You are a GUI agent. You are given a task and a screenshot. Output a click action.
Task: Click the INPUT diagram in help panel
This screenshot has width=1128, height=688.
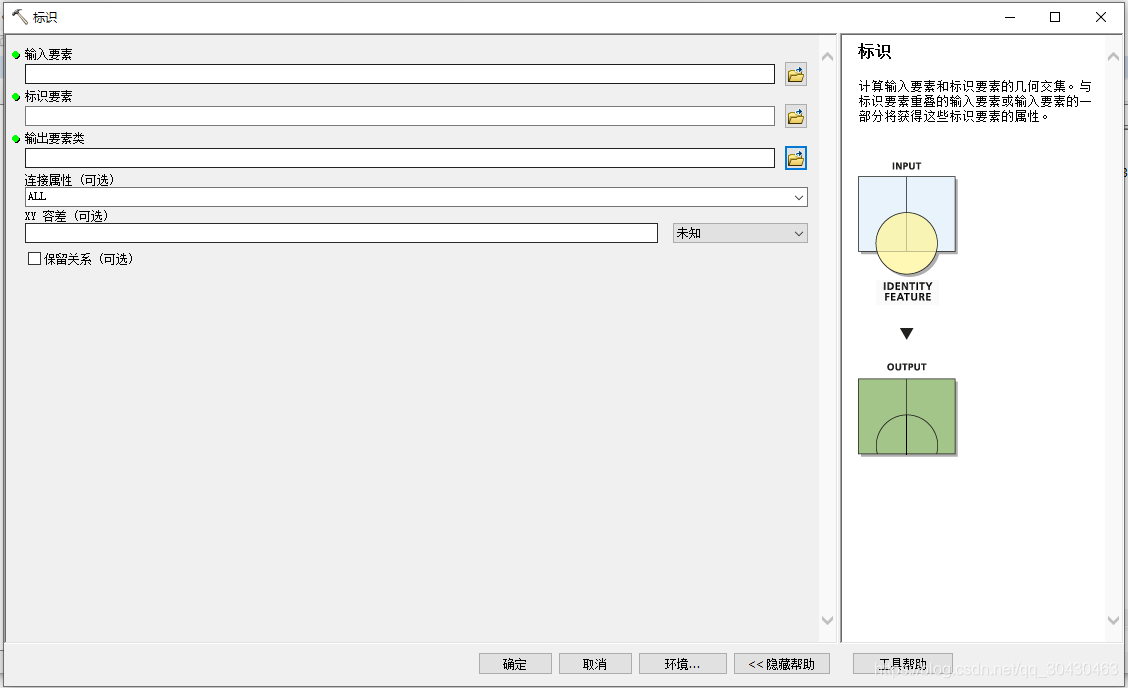coord(906,214)
